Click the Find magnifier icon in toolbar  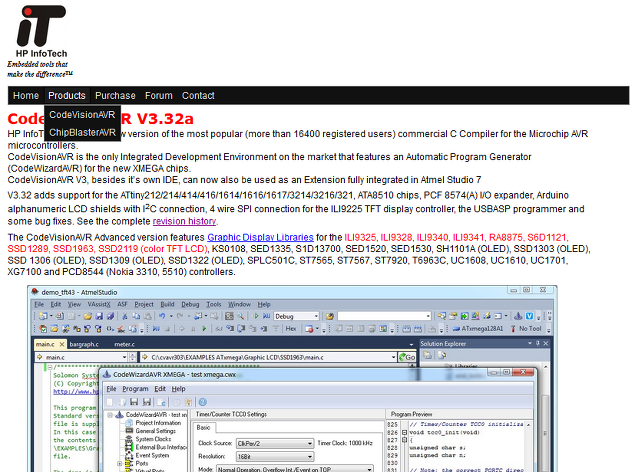tap(241, 316)
